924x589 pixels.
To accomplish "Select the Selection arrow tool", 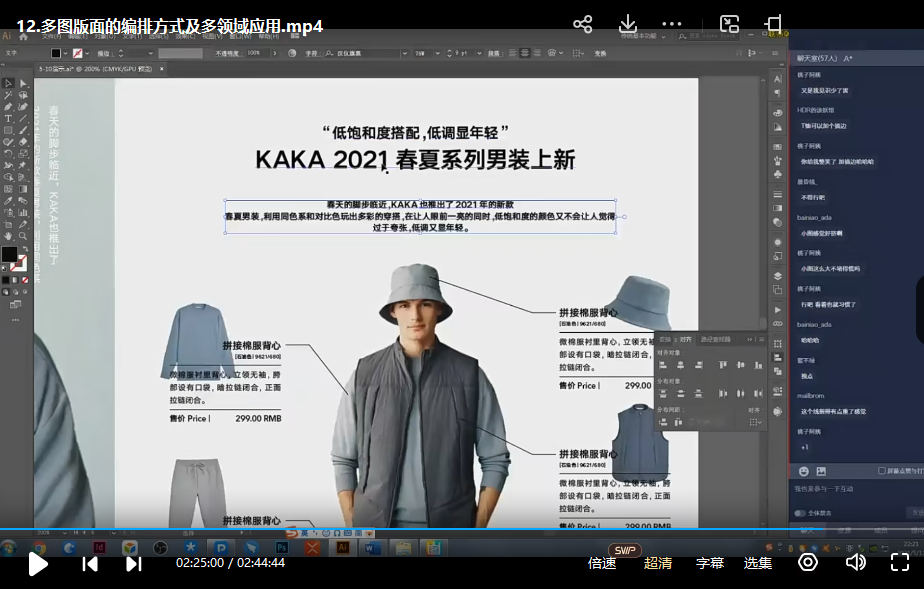I will [8, 83].
